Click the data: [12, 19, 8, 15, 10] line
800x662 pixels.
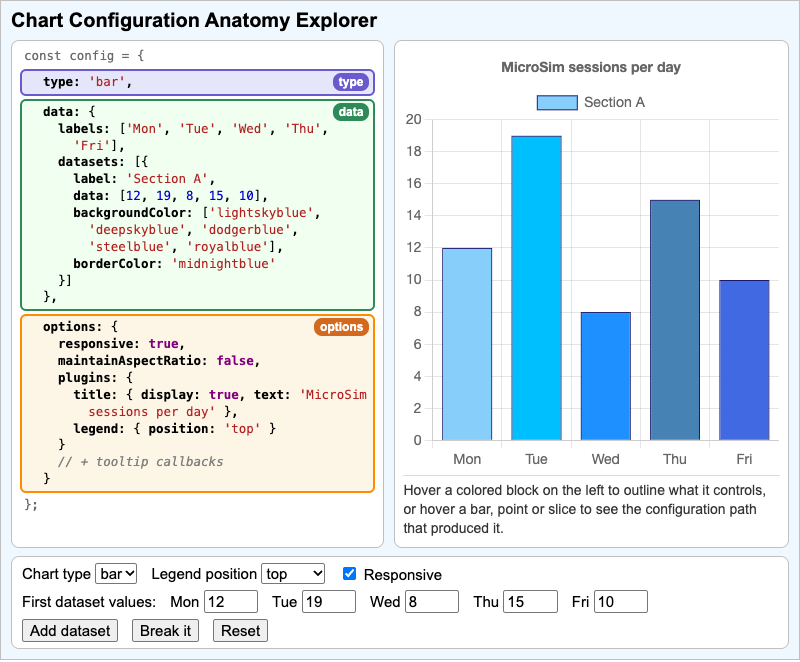click(x=170, y=196)
